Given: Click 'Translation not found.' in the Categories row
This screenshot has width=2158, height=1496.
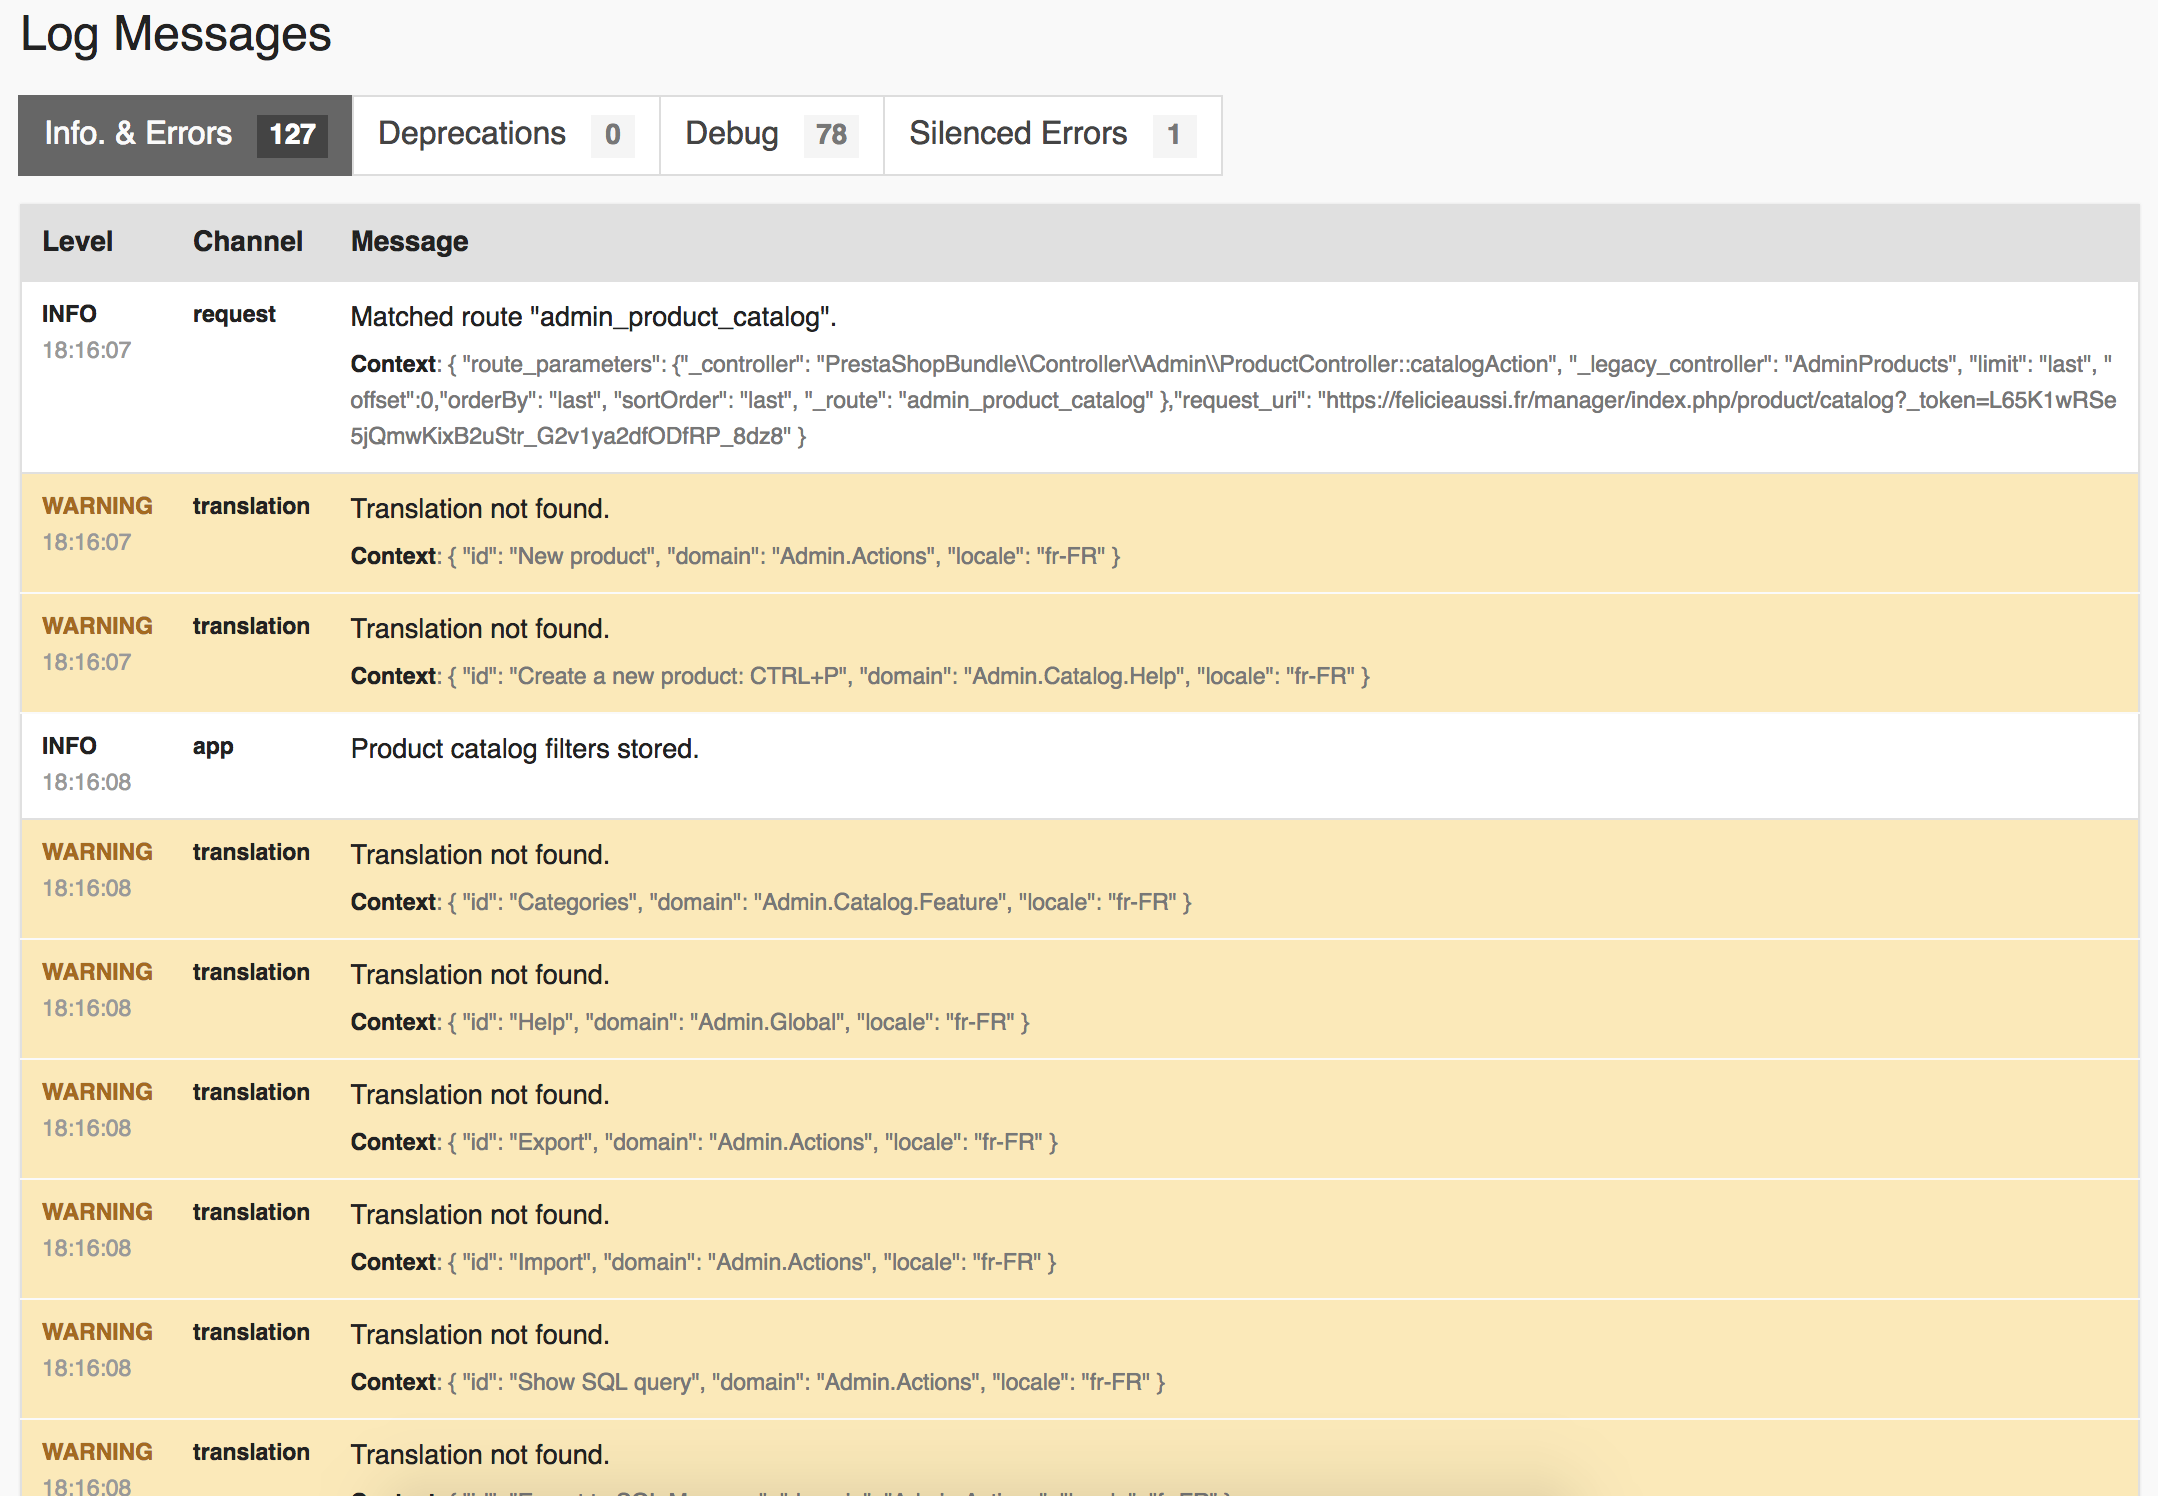Looking at the screenshot, I should 480,855.
